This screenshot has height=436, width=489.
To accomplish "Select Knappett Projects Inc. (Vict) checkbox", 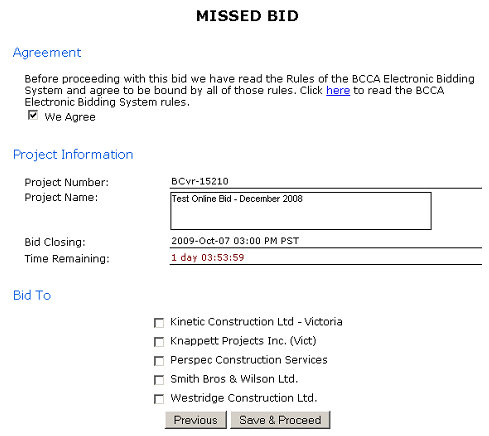I will click(x=159, y=342).
